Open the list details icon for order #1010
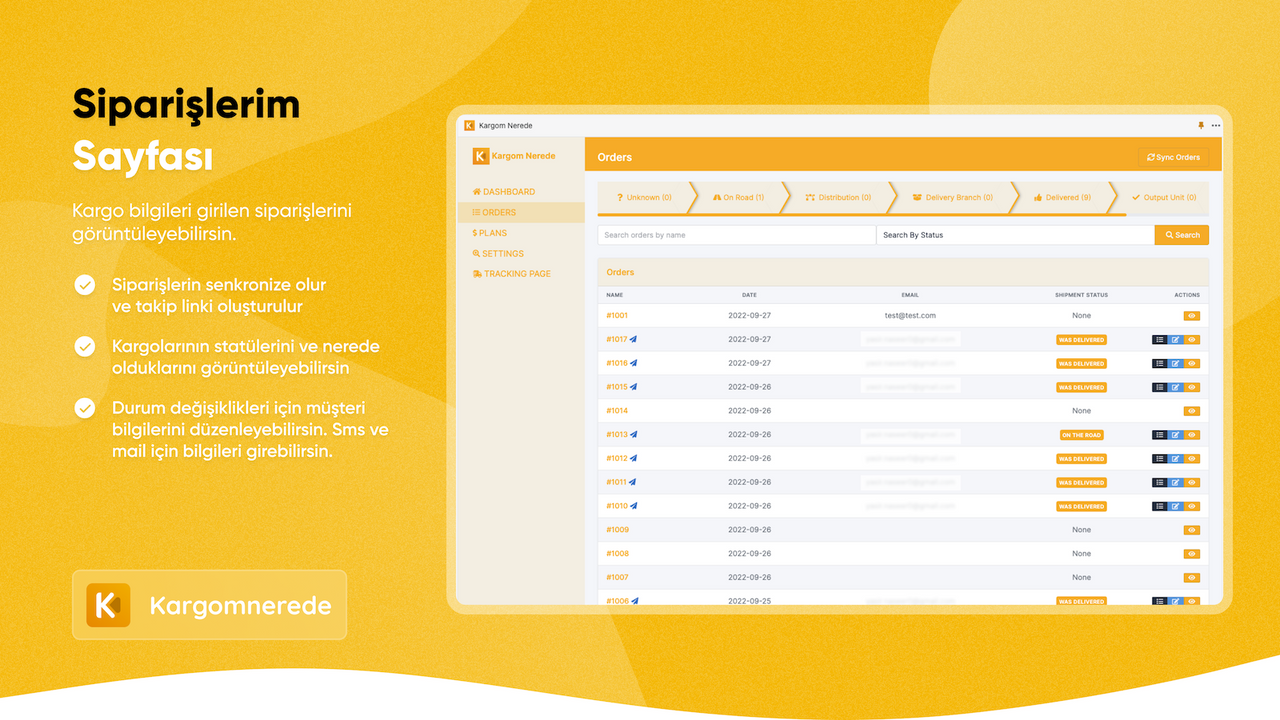This screenshot has height=720, width=1280. 1160,506
